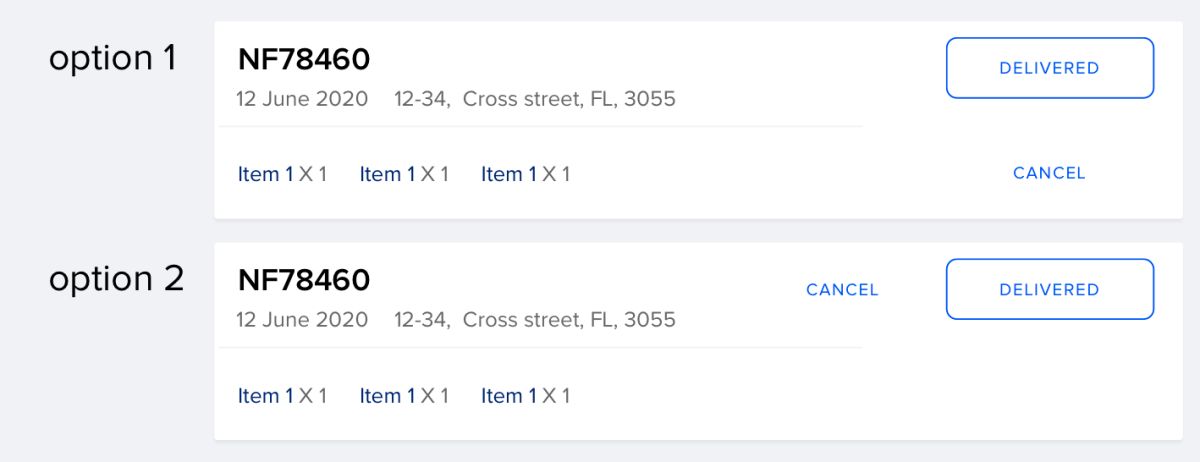Click the divider line in option 2 card

click(x=540, y=348)
